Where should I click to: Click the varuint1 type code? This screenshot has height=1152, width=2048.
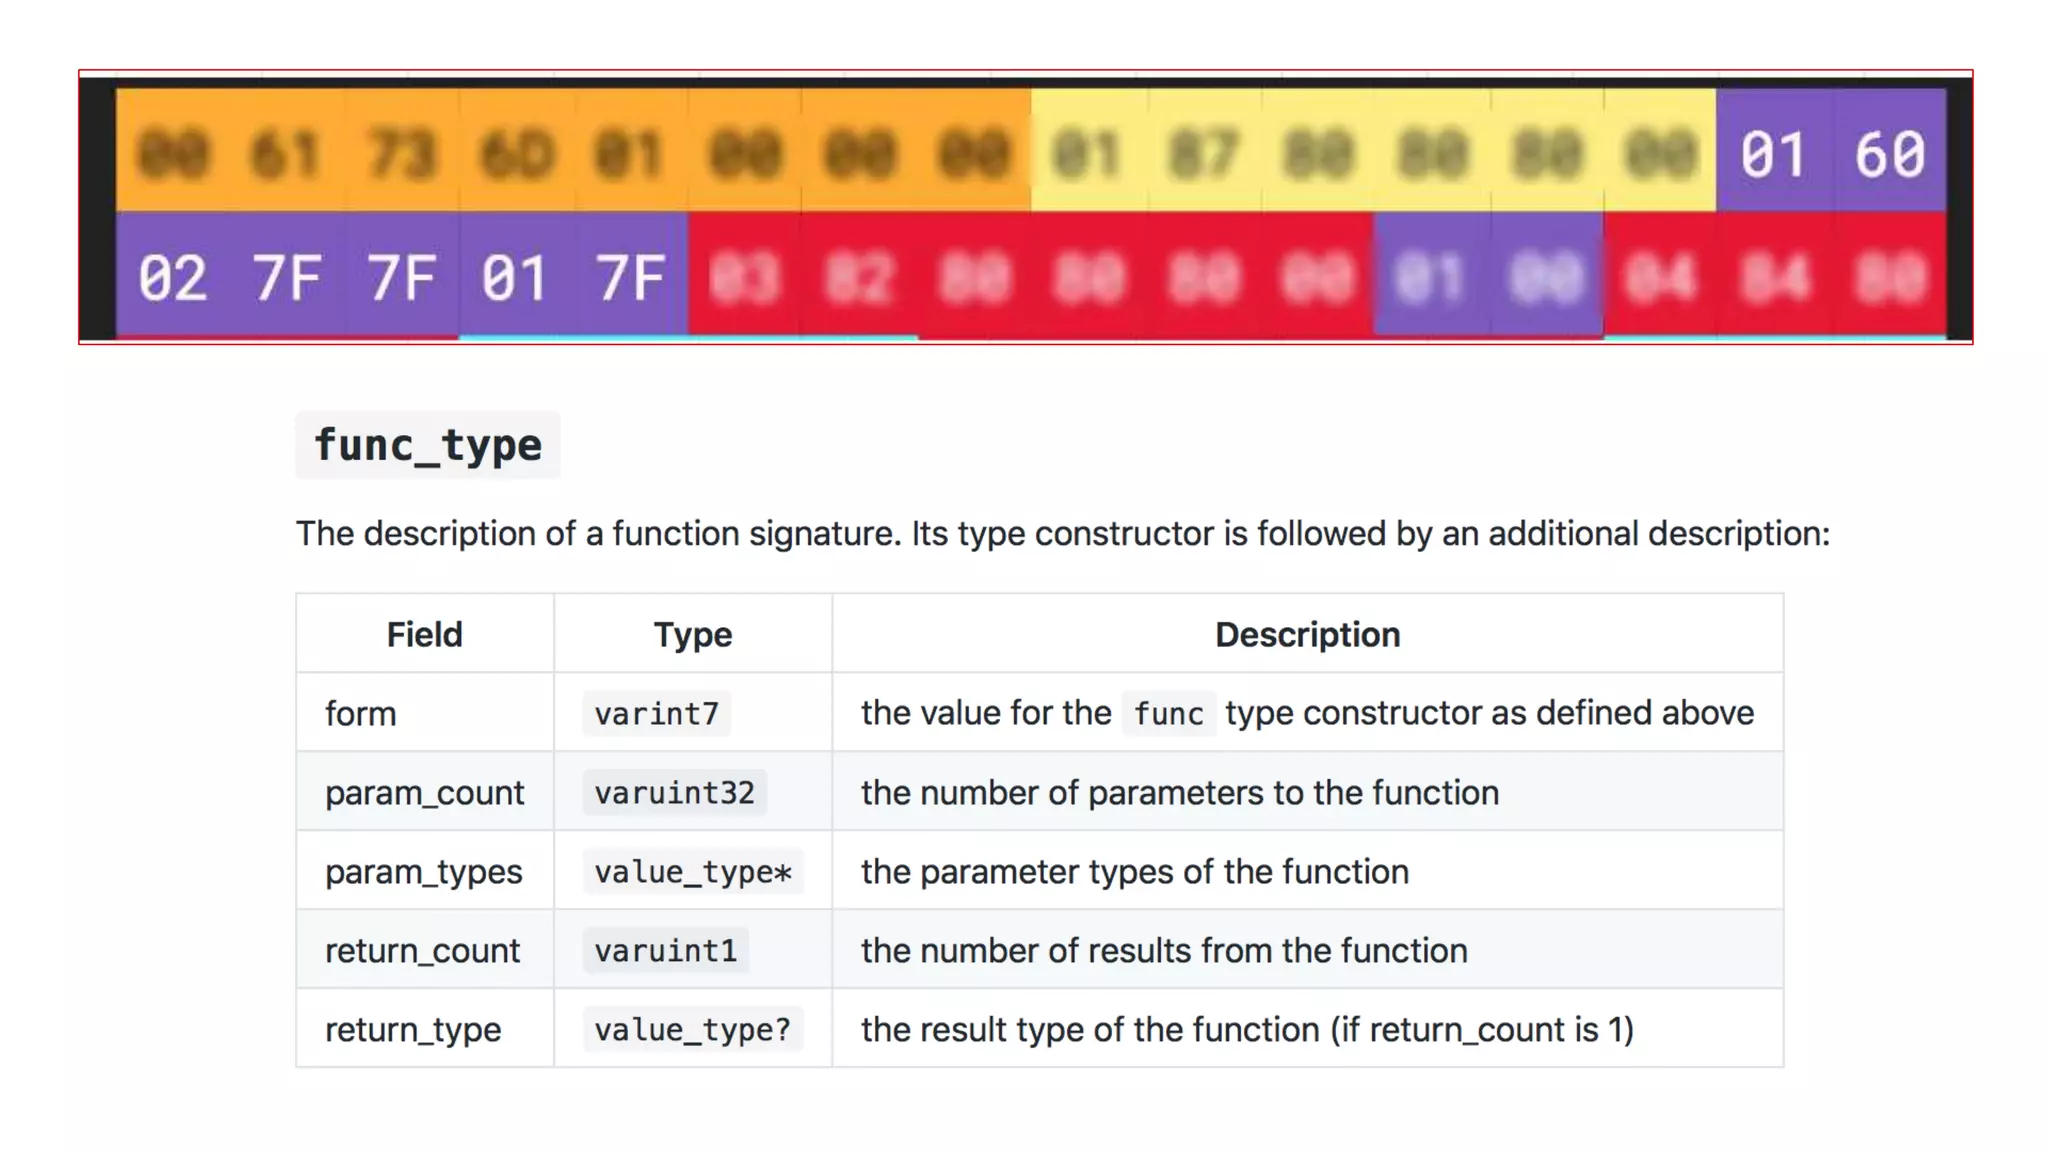coord(665,950)
